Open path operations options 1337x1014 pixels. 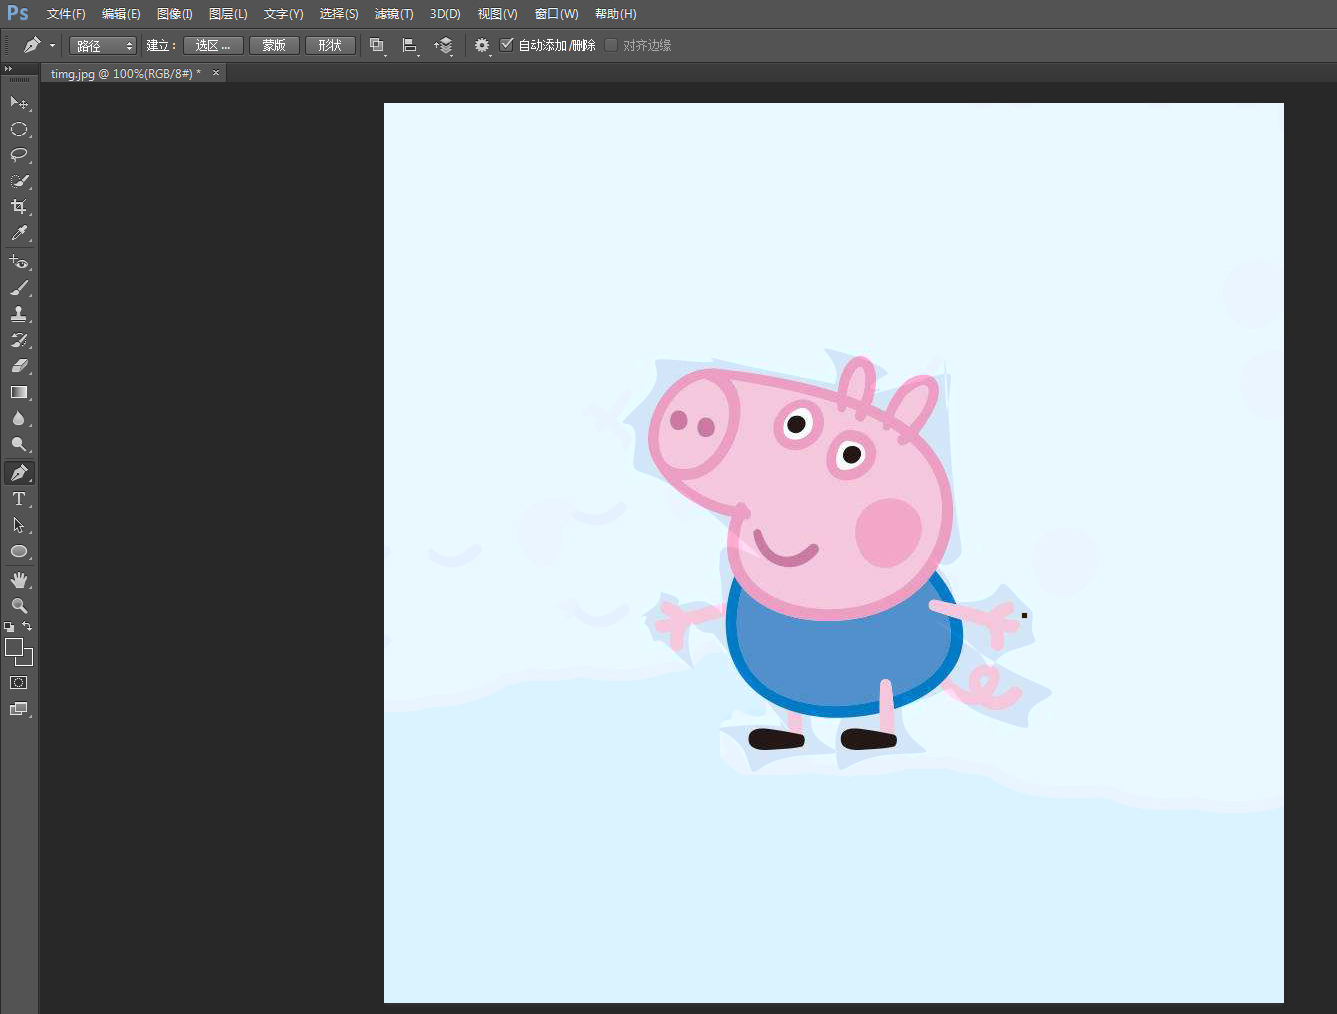coord(377,45)
